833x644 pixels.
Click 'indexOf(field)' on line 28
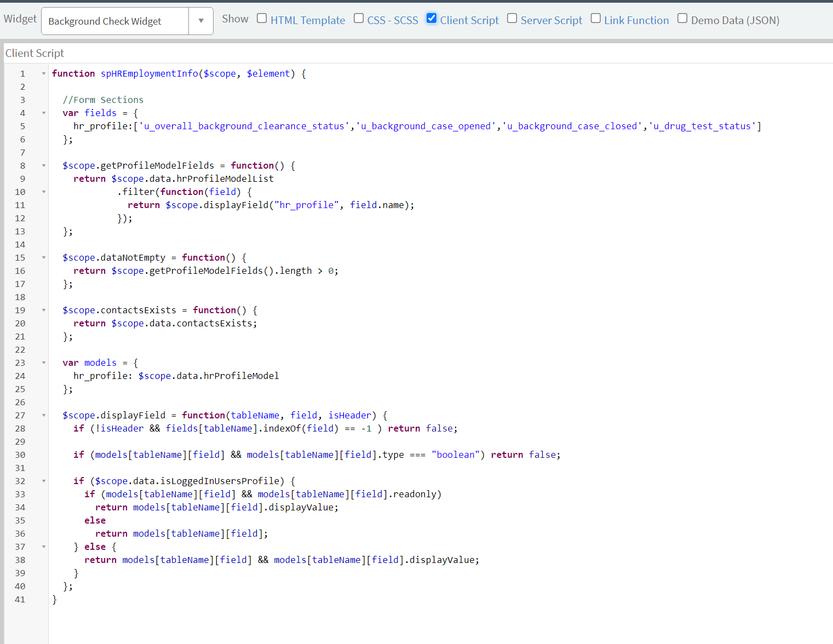(x=301, y=429)
